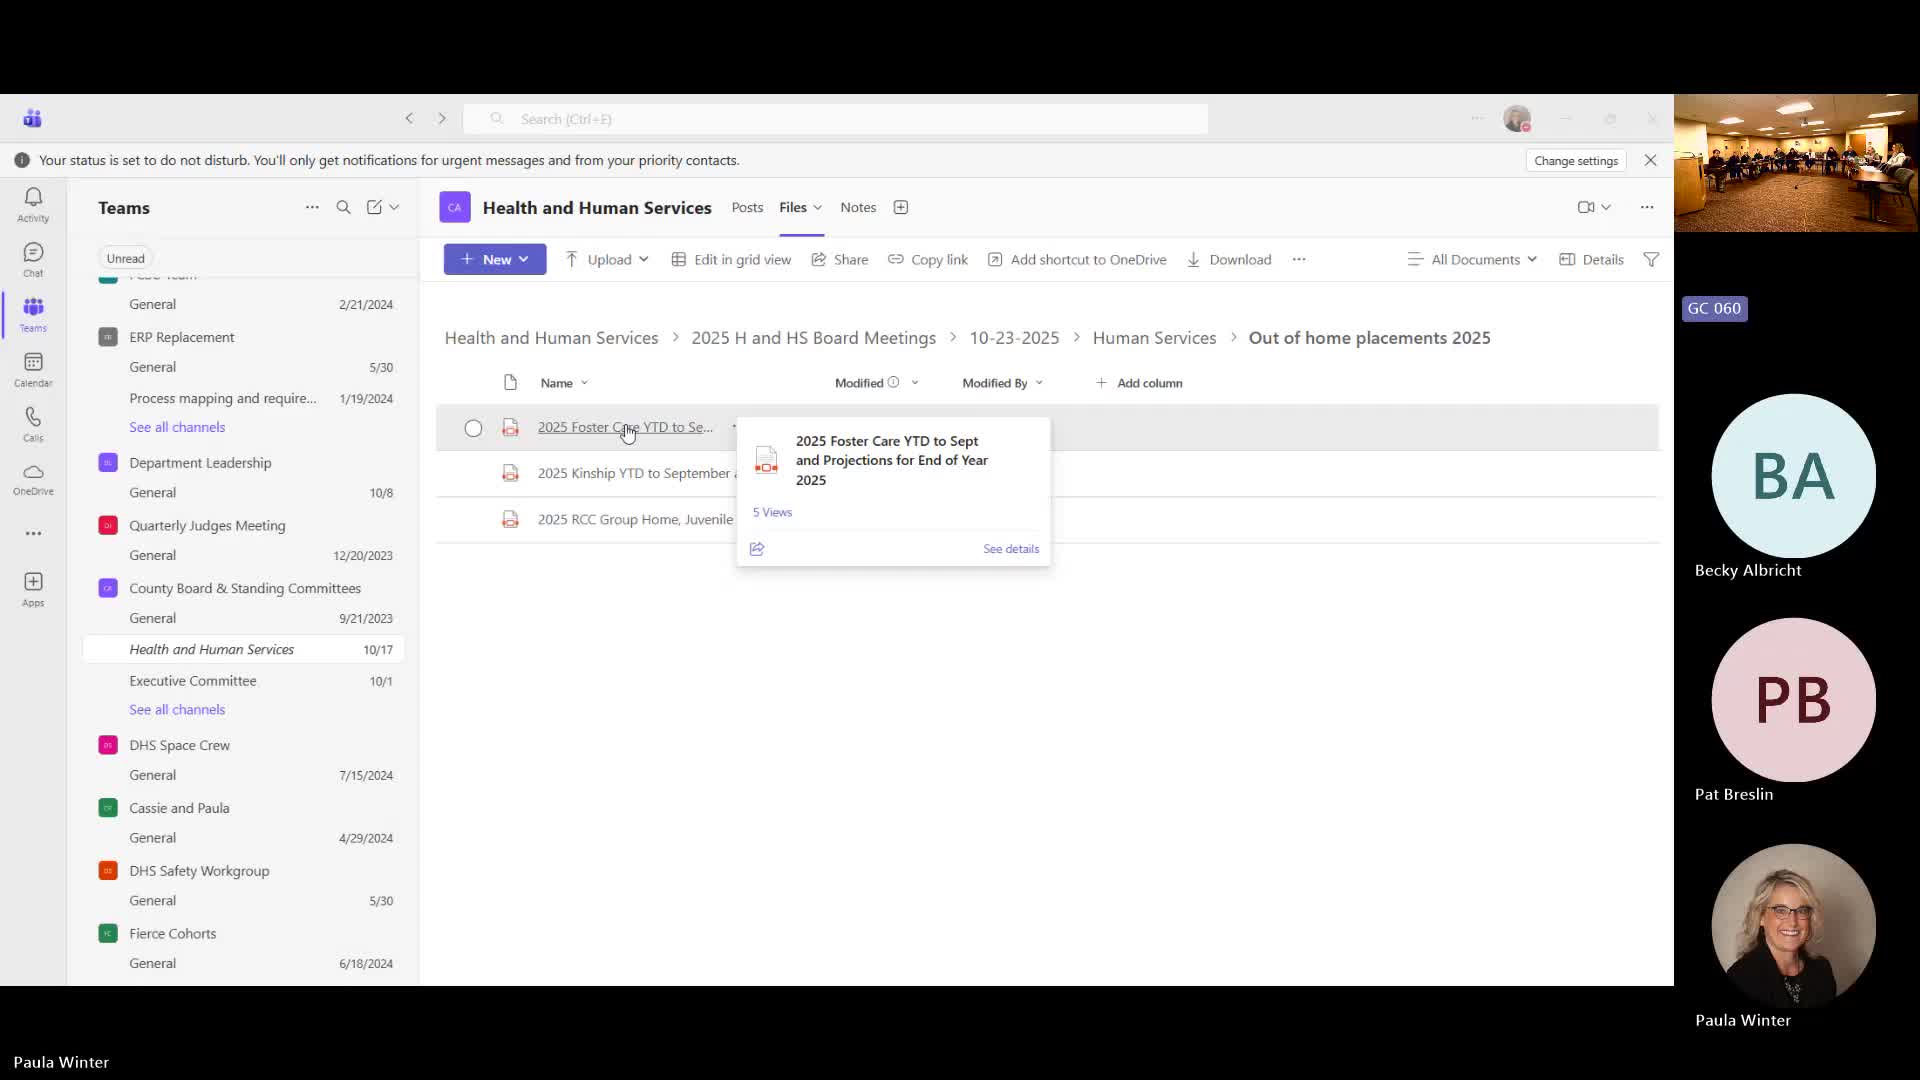Viewport: 1920px width, 1080px height.
Task: Open the Activity bell icon
Action: tap(33, 203)
